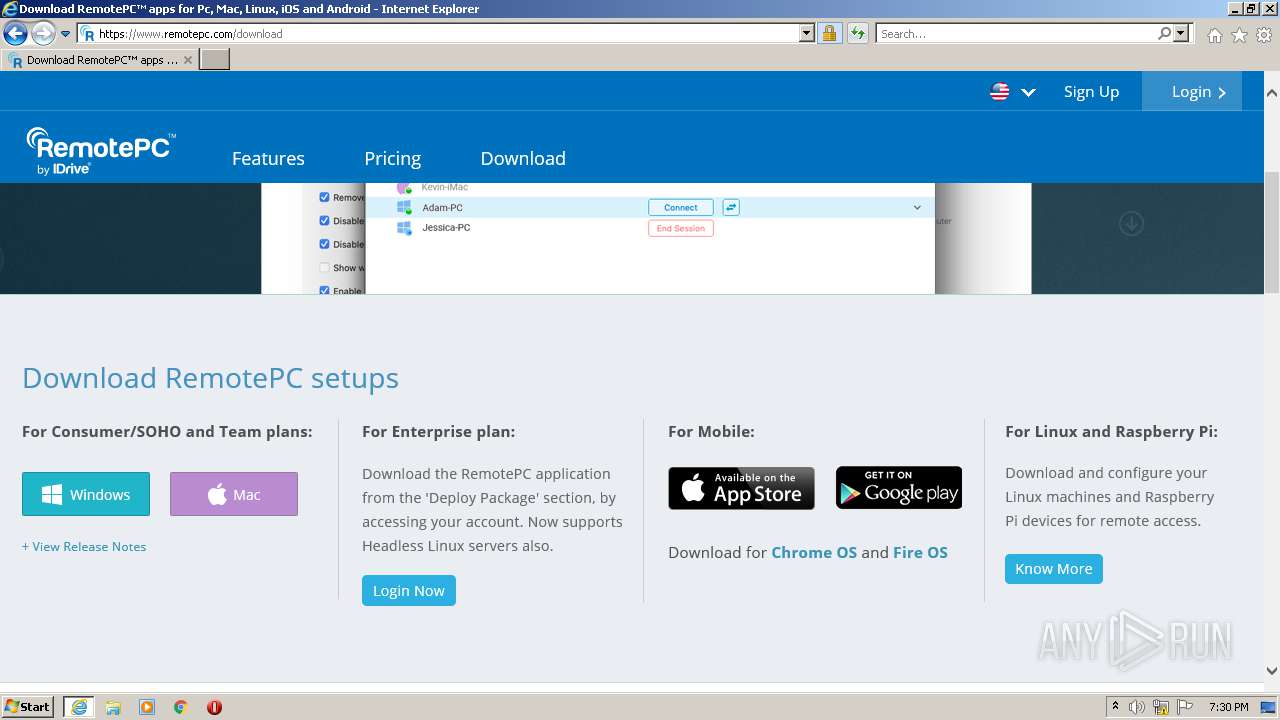Toggle the Enable checkbox
1280x720 pixels.
[324, 290]
